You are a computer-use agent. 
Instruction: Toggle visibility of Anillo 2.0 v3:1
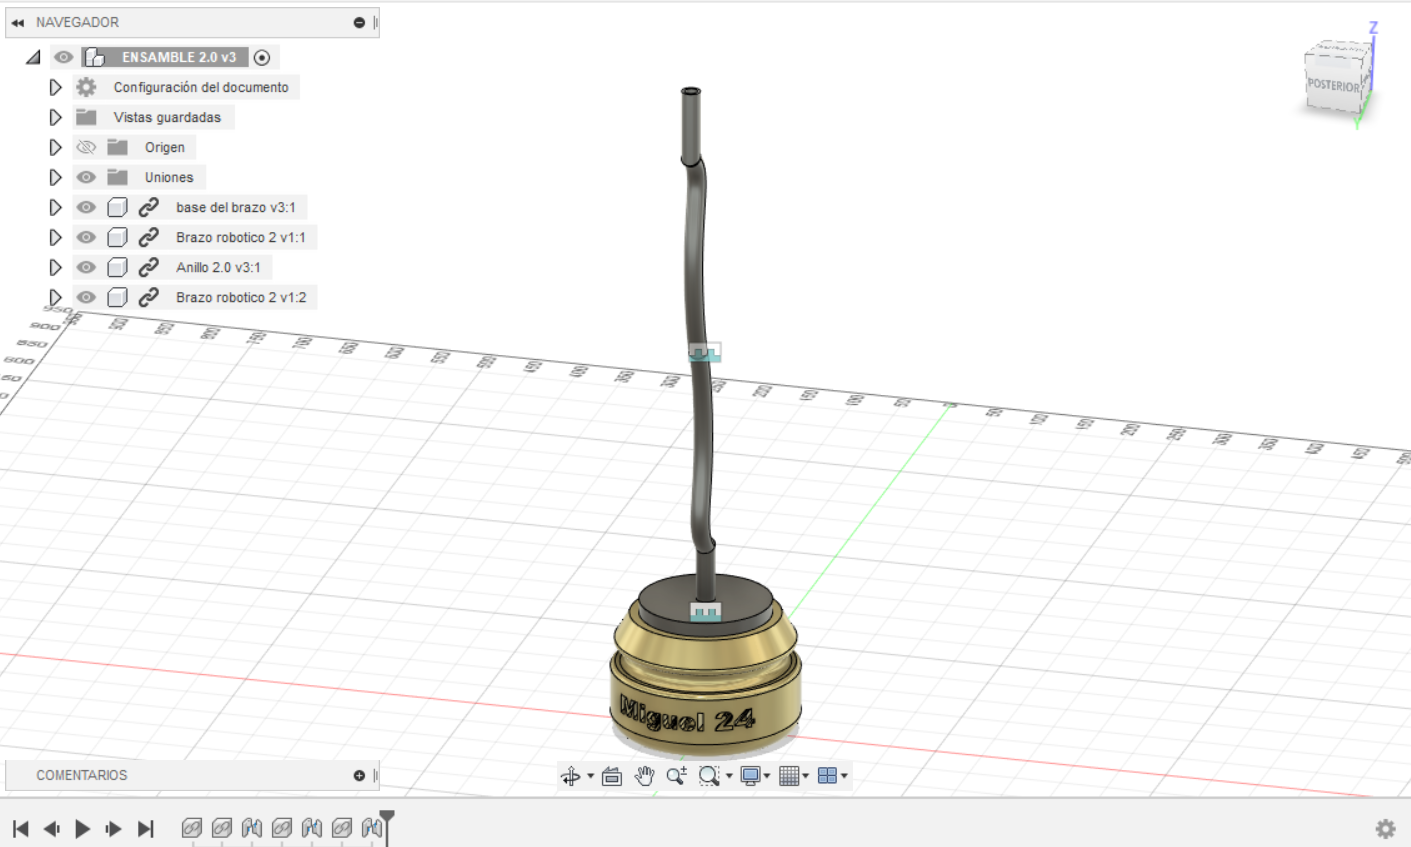pyautogui.click(x=86, y=267)
